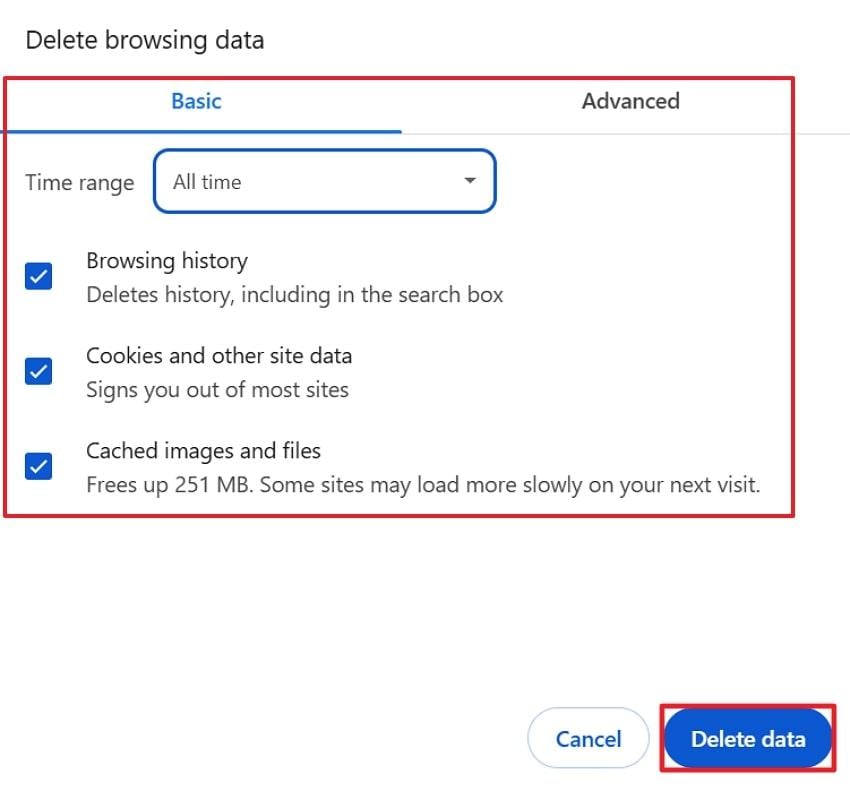Expand the Time range dropdown arrow
The width and height of the screenshot is (850, 791).
point(470,182)
